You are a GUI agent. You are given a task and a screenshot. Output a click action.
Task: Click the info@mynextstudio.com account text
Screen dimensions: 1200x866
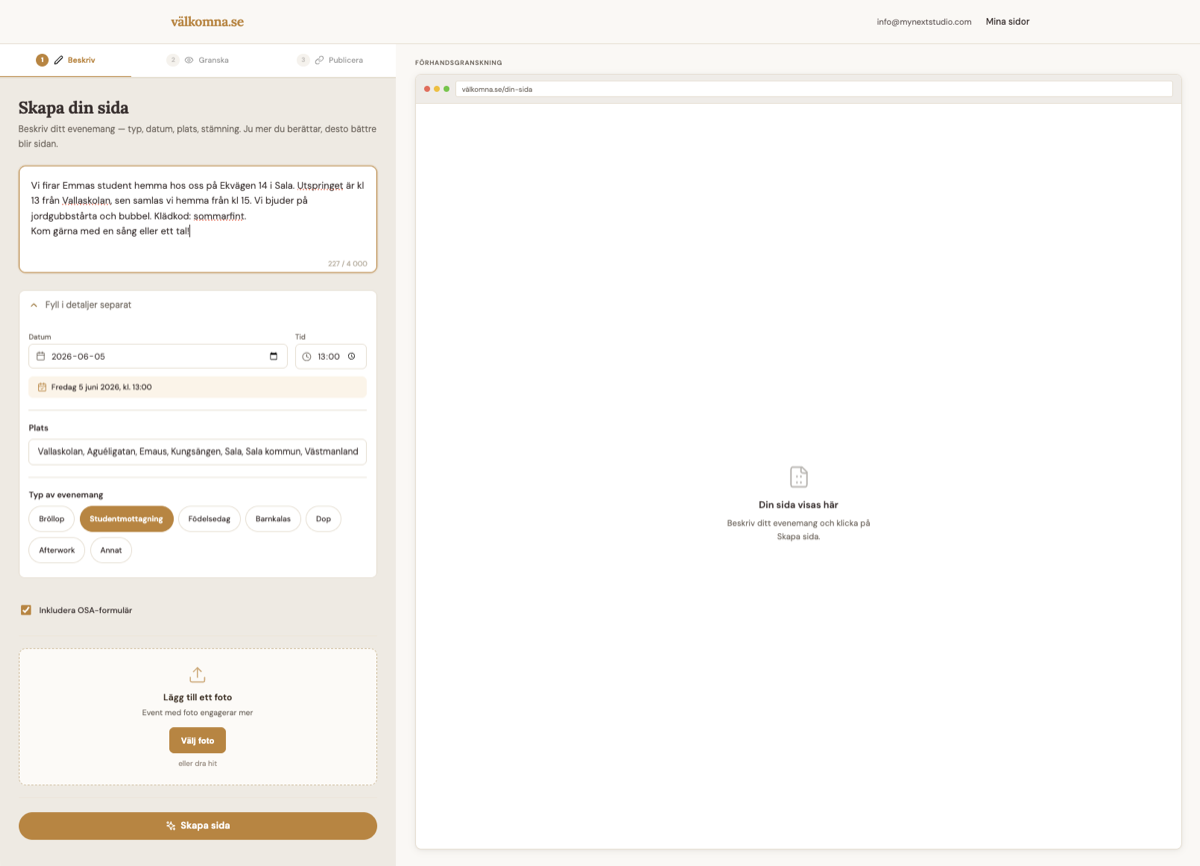coord(924,21)
